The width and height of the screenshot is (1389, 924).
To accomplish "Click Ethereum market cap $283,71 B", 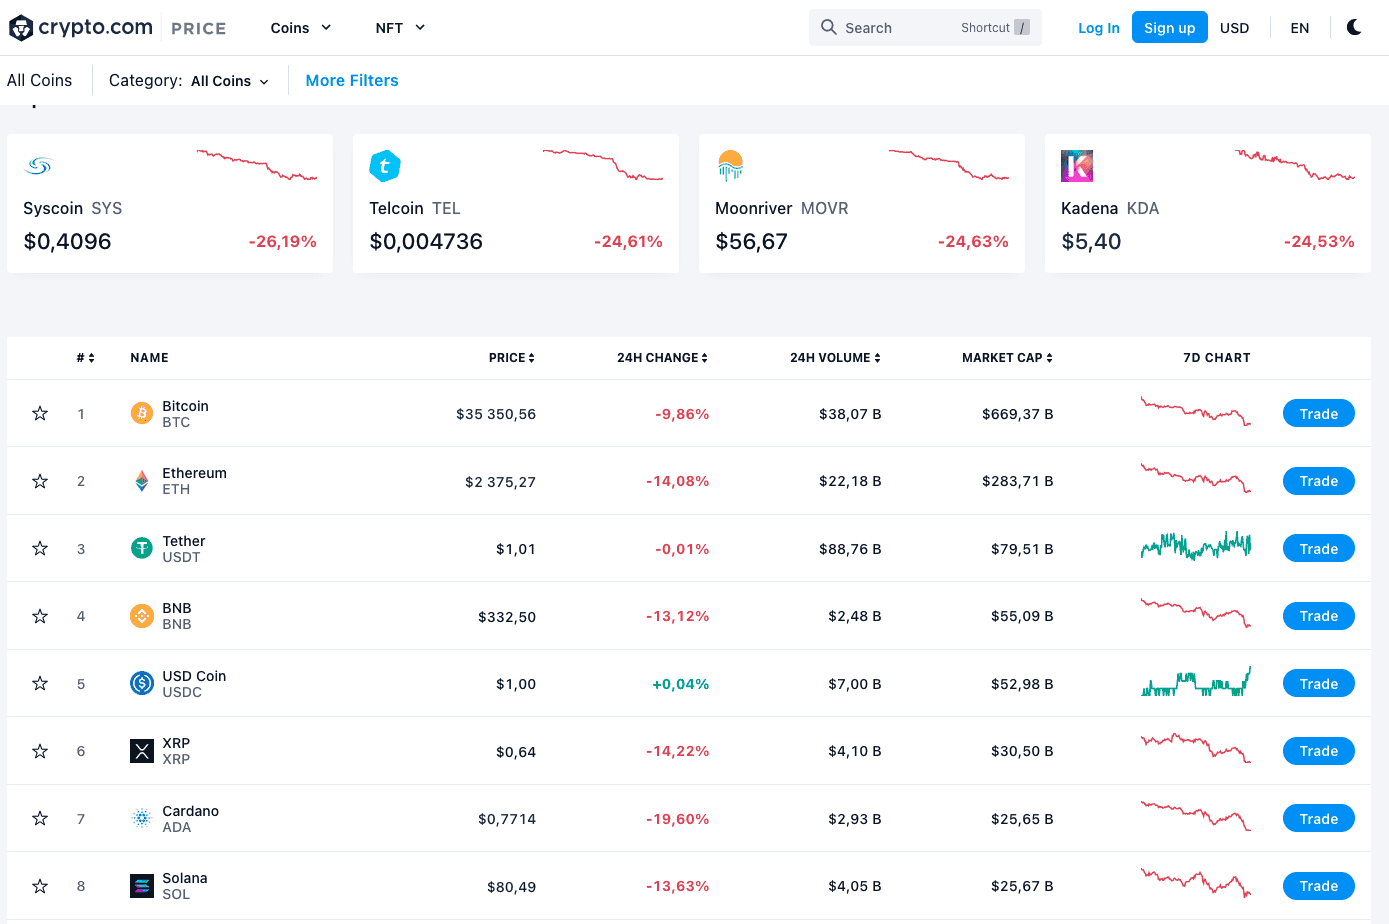I will (x=1018, y=481).
